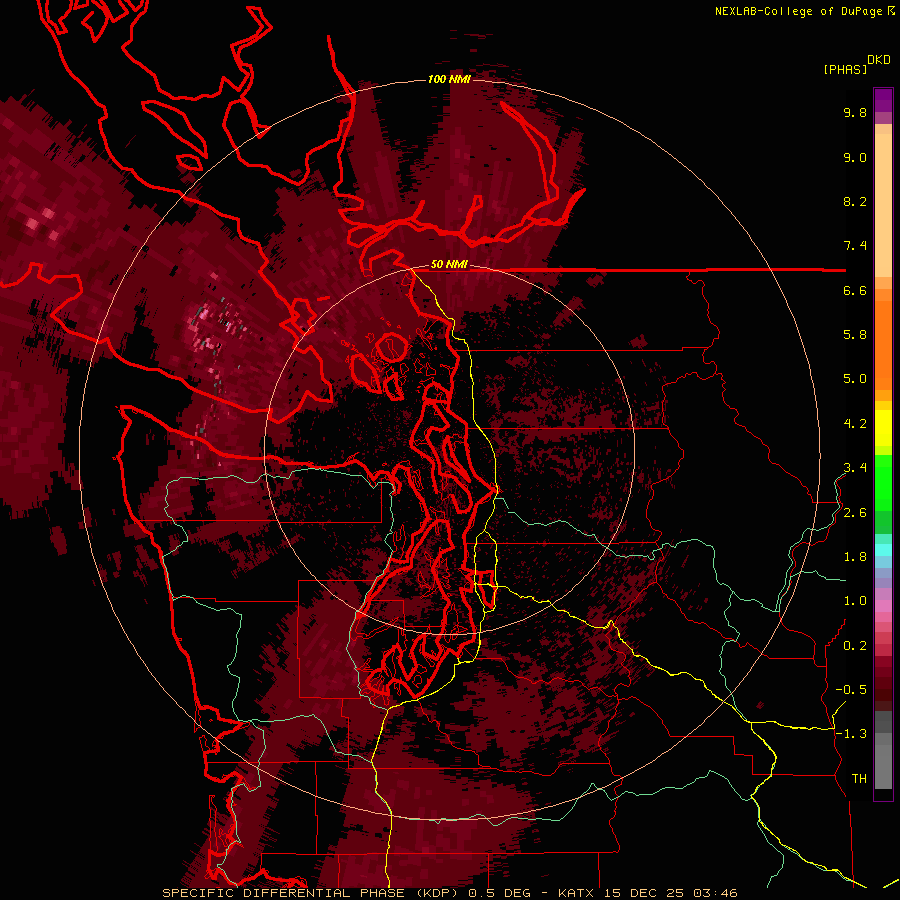Click the 8.2 color scale value

point(855,202)
